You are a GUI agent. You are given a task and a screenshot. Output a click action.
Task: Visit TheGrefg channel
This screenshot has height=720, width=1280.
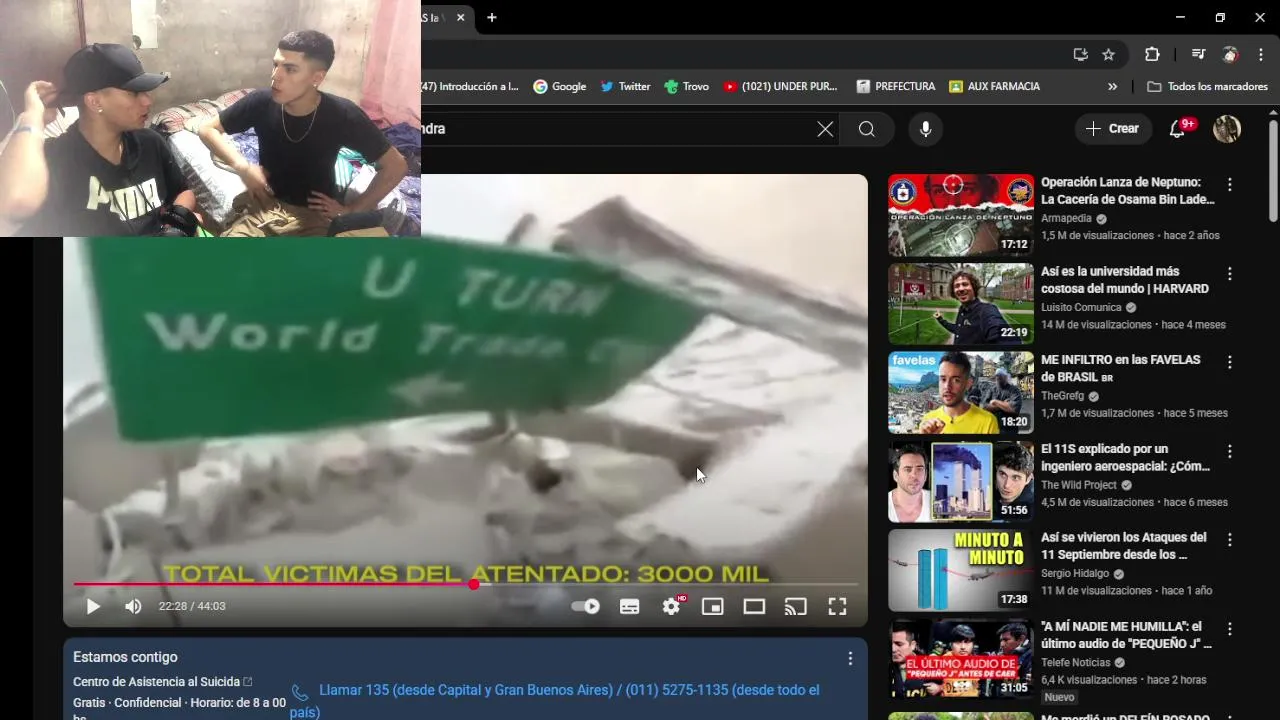tap(1062, 396)
